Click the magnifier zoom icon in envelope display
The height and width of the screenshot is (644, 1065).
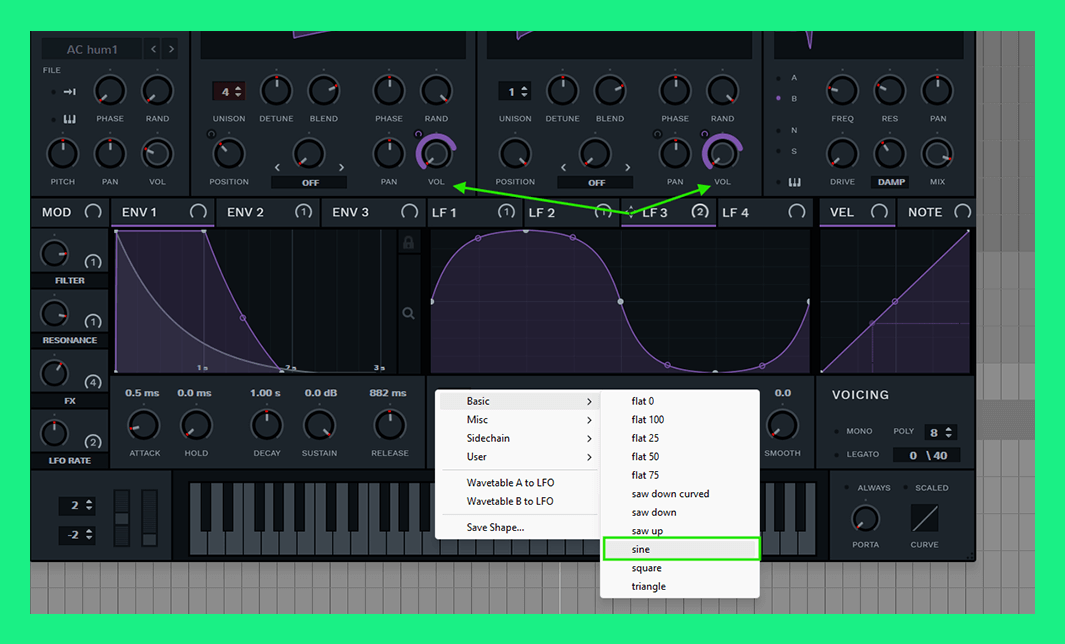[408, 314]
